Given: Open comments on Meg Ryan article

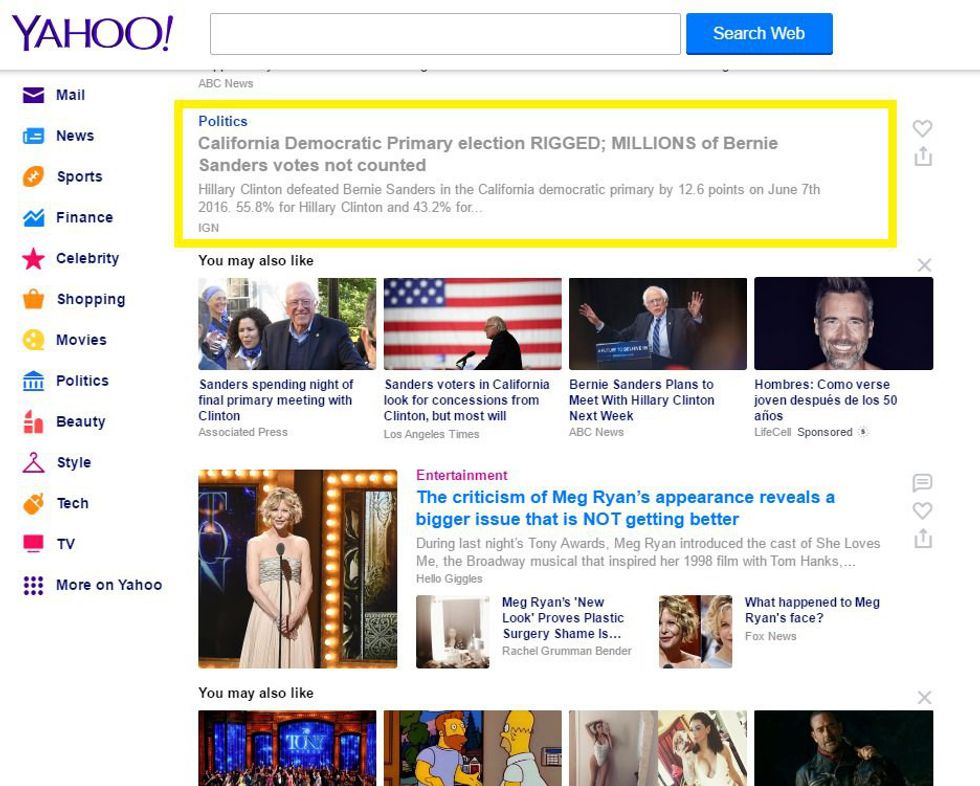Looking at the screenshot, I should click(923, 483).
